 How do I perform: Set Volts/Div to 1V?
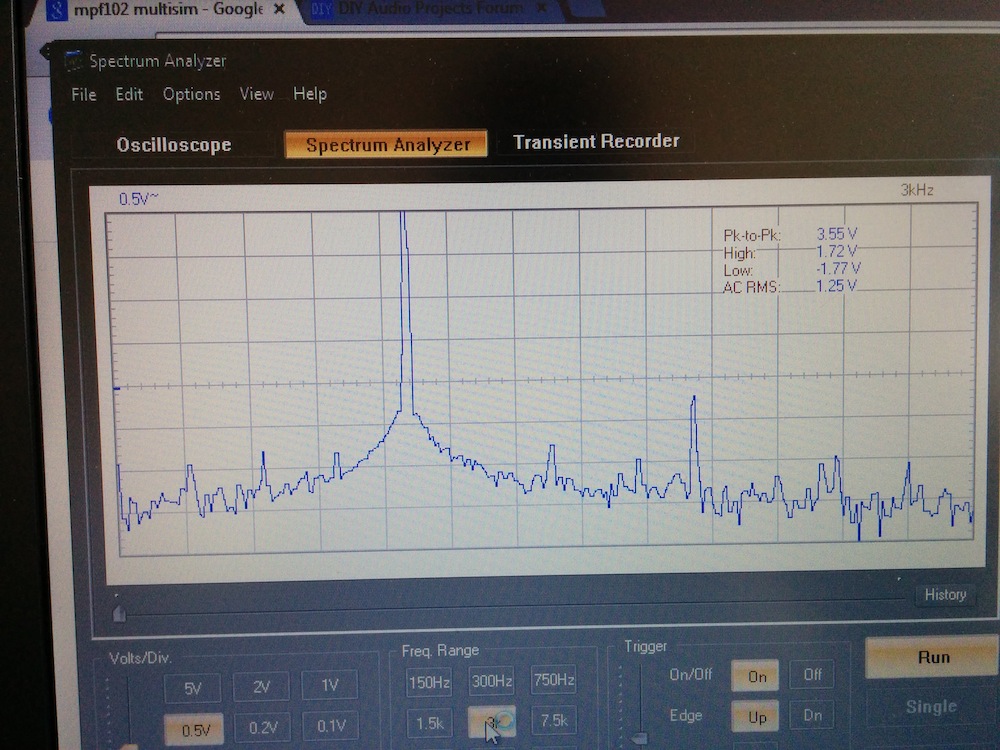(x=329, y=685)
